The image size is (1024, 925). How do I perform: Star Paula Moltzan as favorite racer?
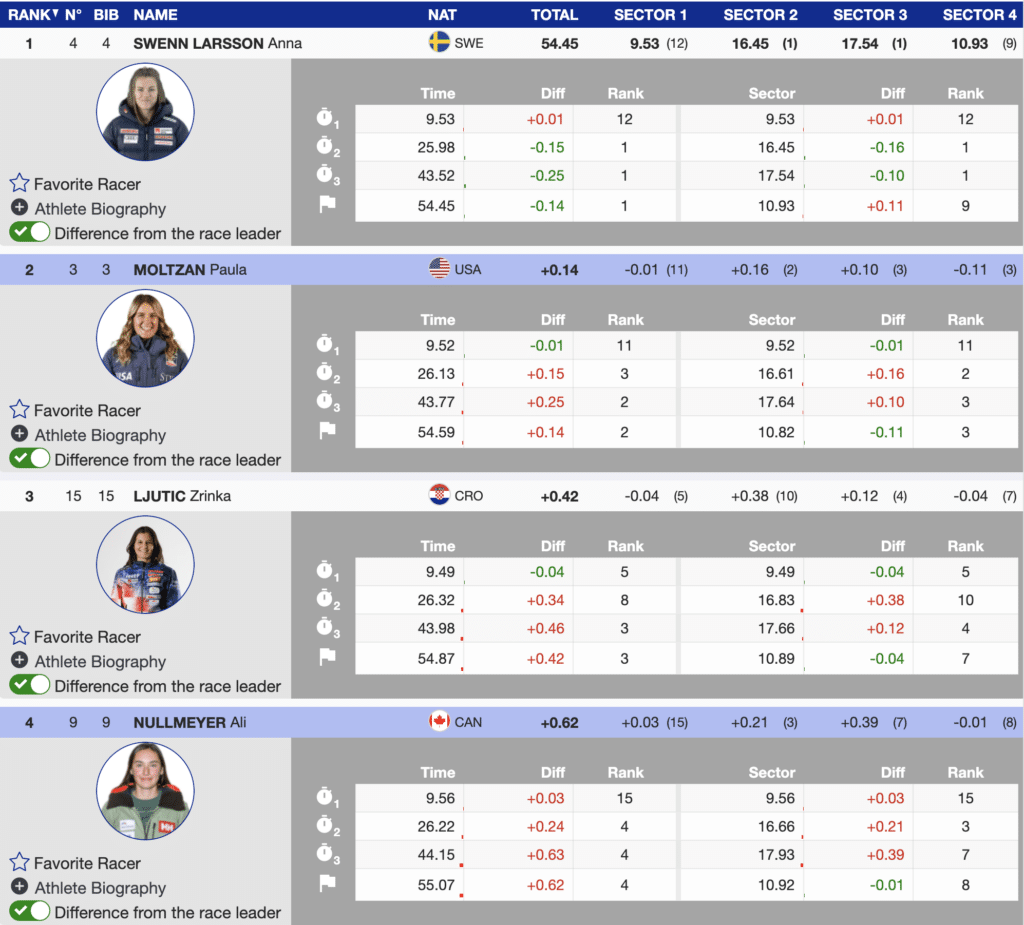19,410
